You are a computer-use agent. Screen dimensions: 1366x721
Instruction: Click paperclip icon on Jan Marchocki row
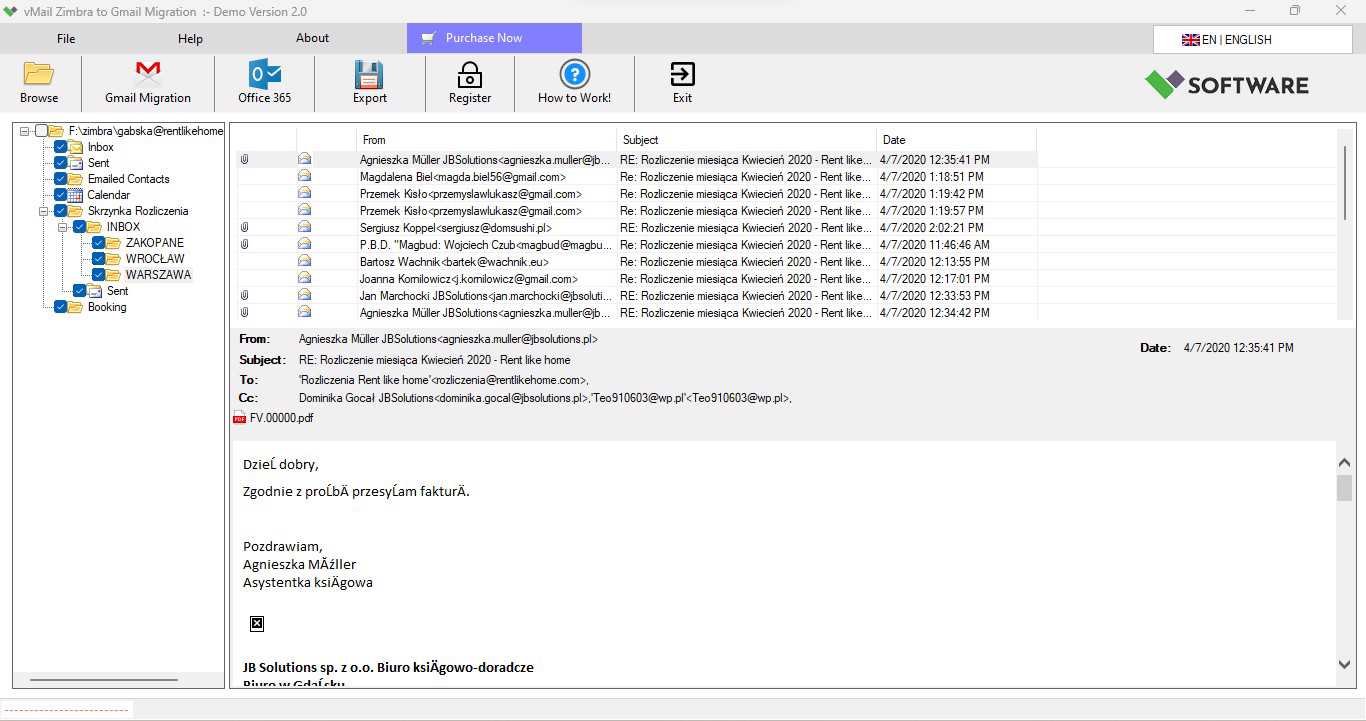click(x=244, y=296)
